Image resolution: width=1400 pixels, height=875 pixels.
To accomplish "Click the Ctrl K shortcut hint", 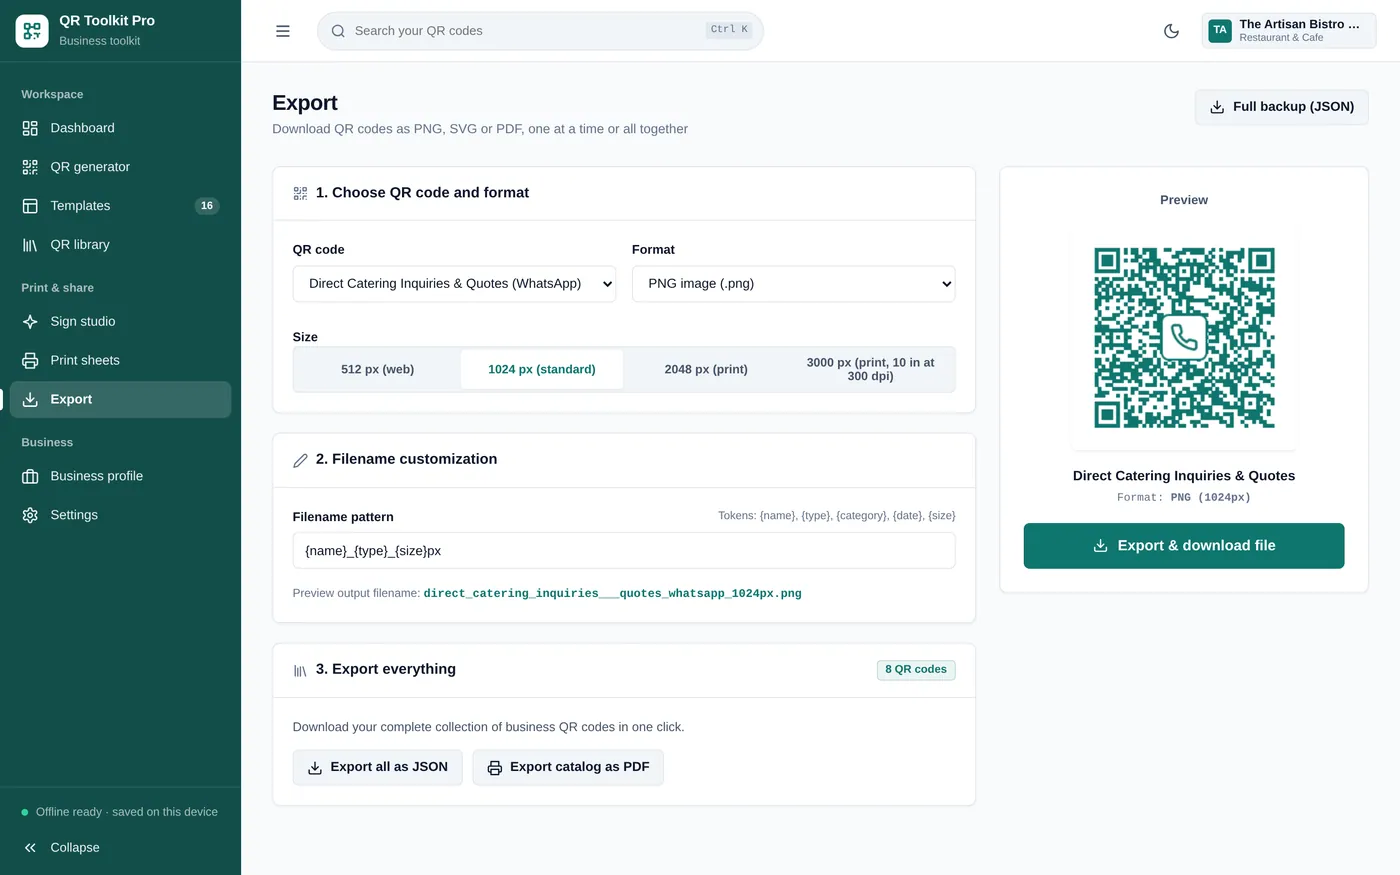I will 729,30.
